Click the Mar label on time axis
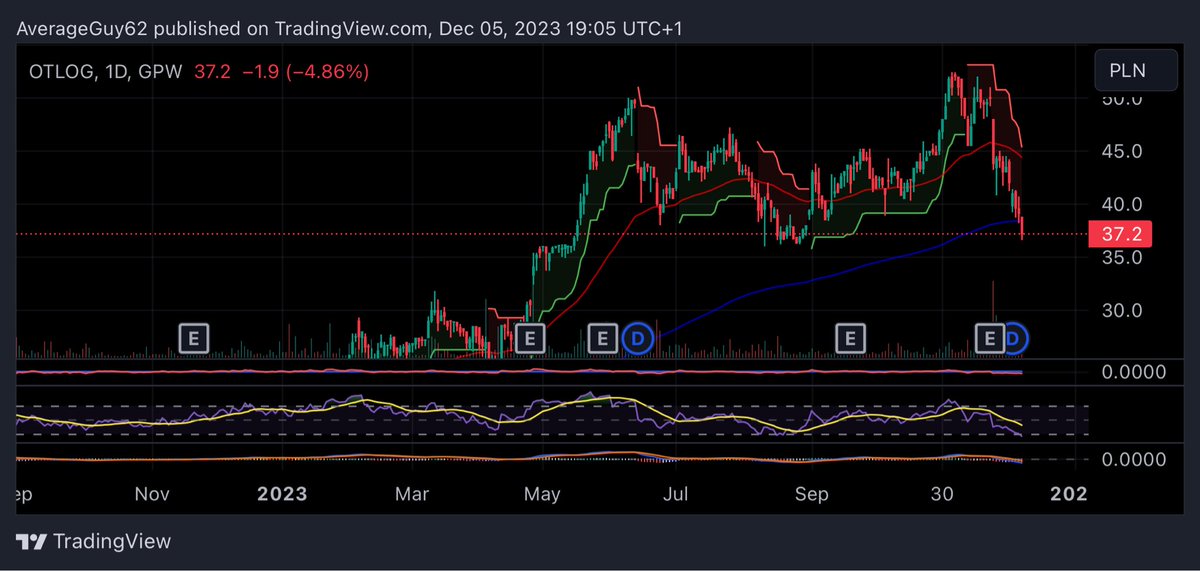The image size is (1200, 571). pos(411,494)
